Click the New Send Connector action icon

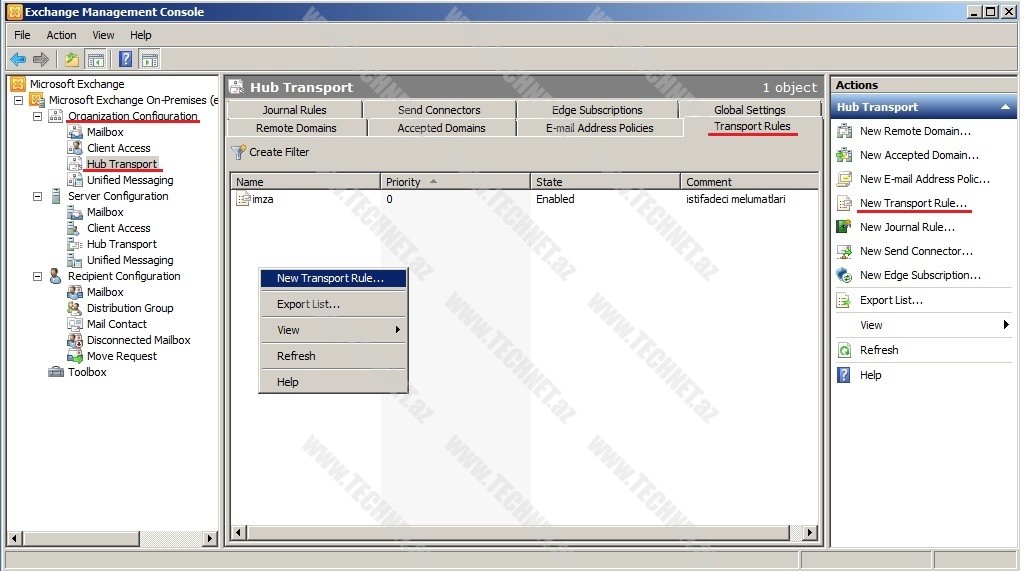pos(843,251)
